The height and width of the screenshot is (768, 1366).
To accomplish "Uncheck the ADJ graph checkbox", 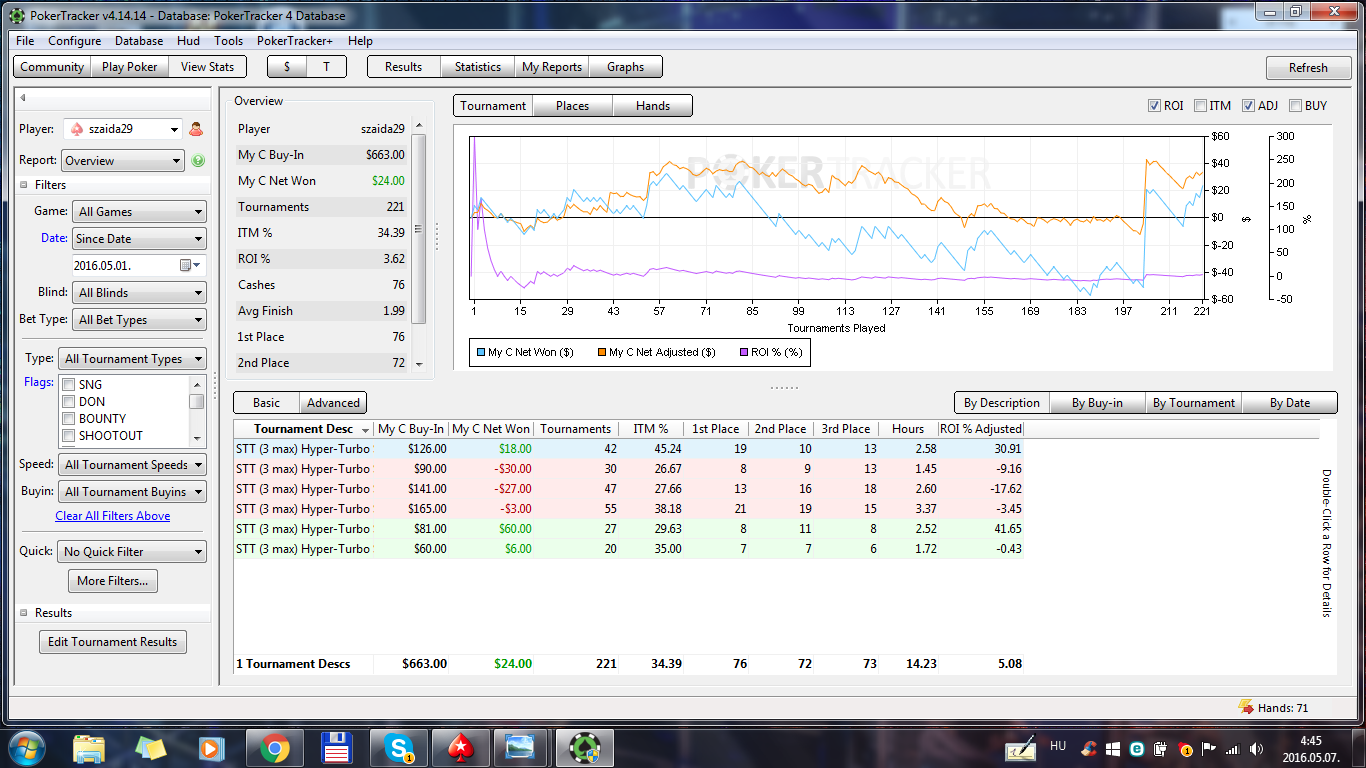I will click(1248, 106).
